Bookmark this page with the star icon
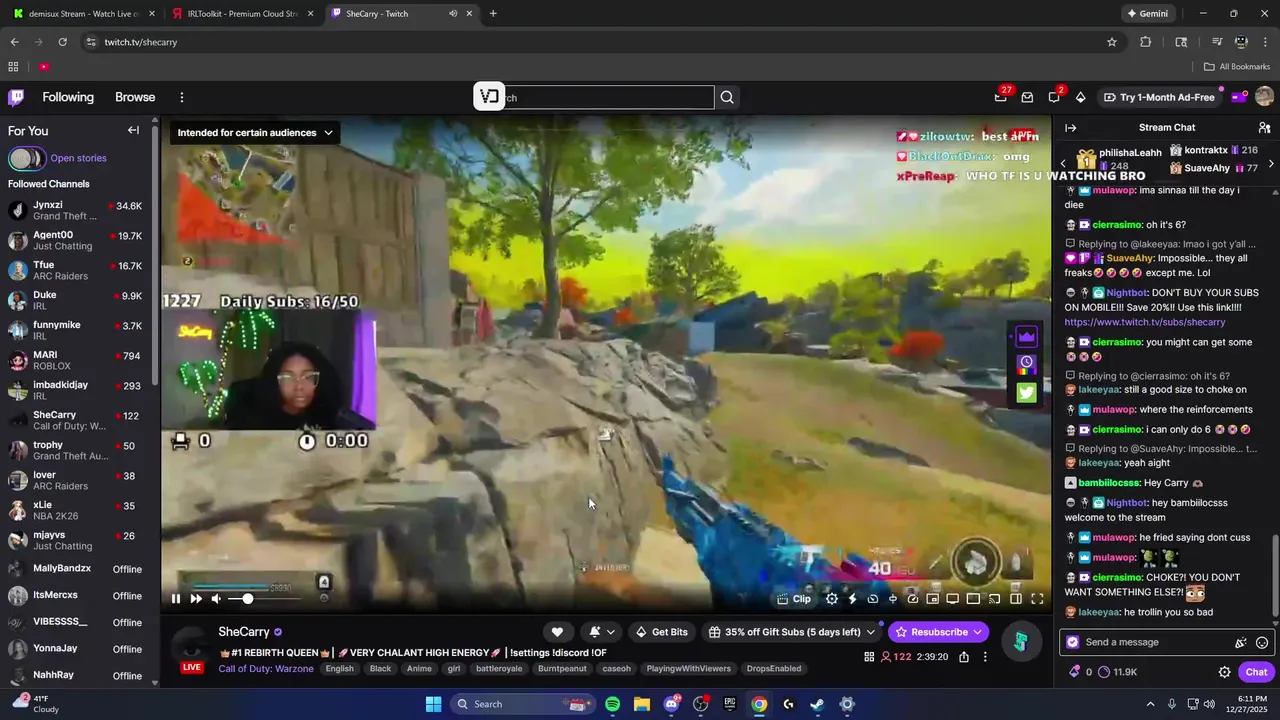The width and height of the screenshot is (1280, 720). [x=1111, y=42]
